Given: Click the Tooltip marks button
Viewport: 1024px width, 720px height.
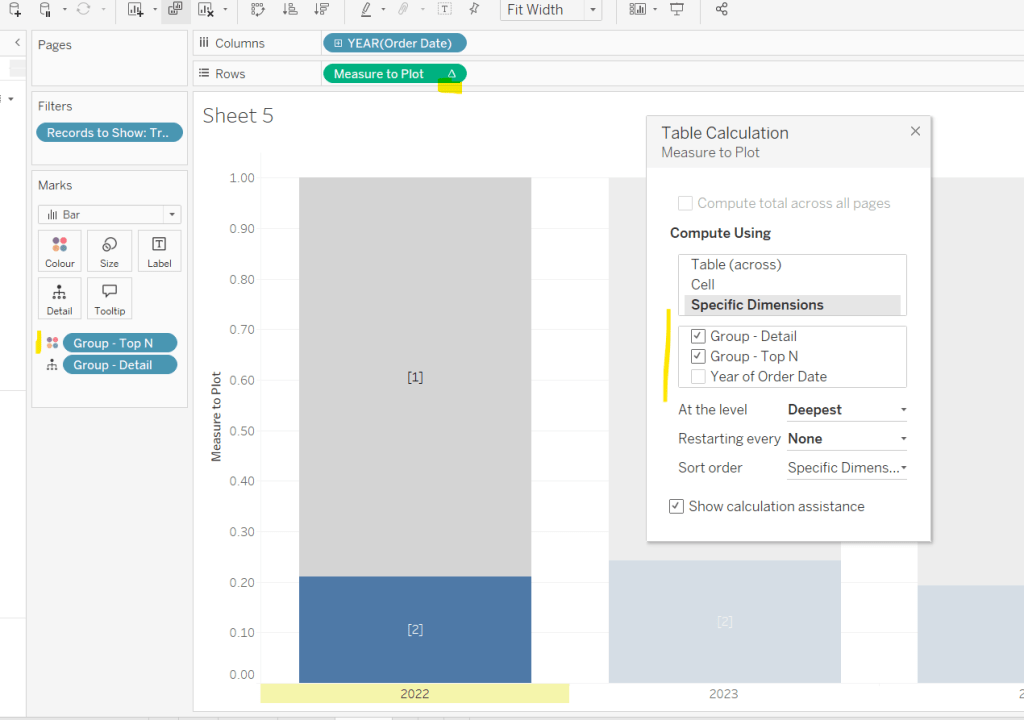Looking at the screenshot, I should click(x=109, y=298).
